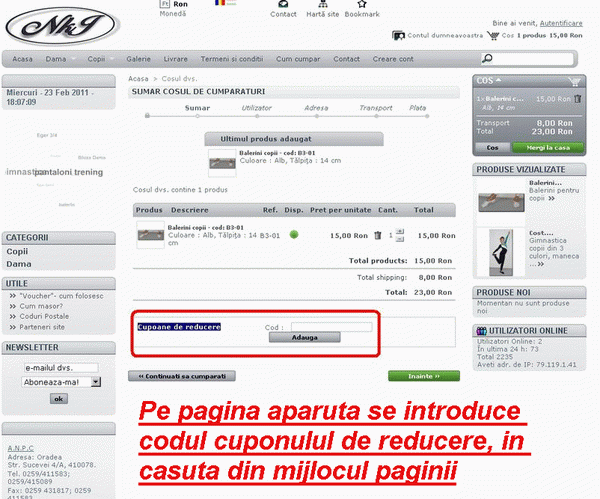Viewport: 600px width, 499px height.
Task: Focus the search input box
Action: tap(533, 59)
